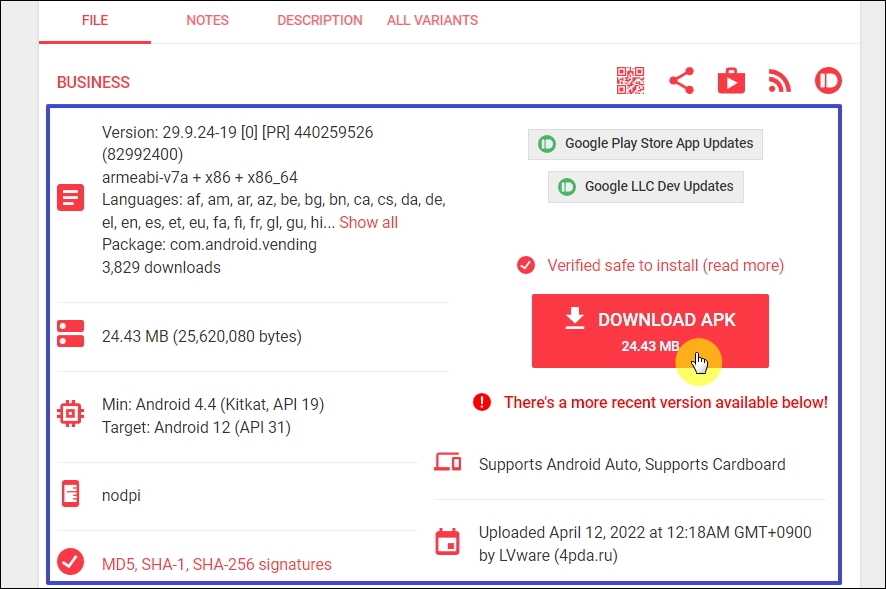Click the verified safe checkmark icon
This screenshot has width=886, height=589.
525,265
